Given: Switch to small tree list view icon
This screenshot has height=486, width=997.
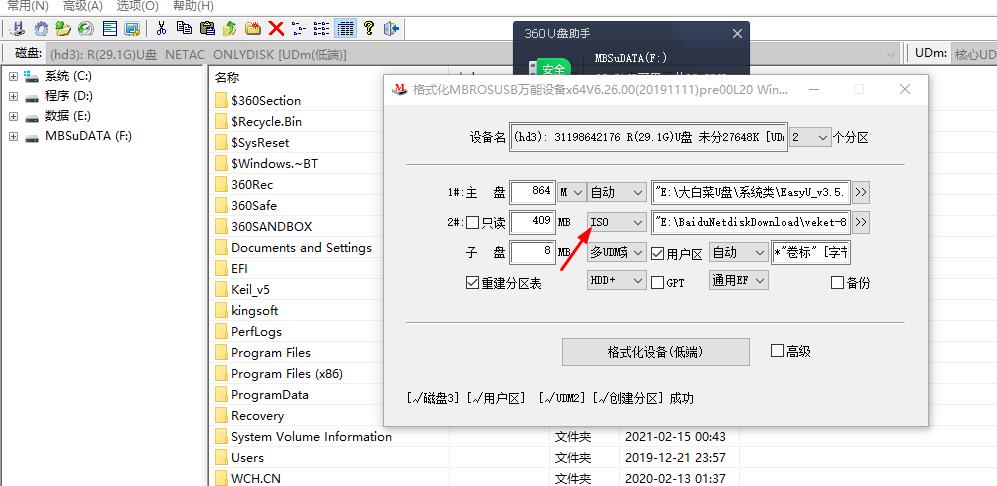Looking at the screenshot, I should point(299,28).
